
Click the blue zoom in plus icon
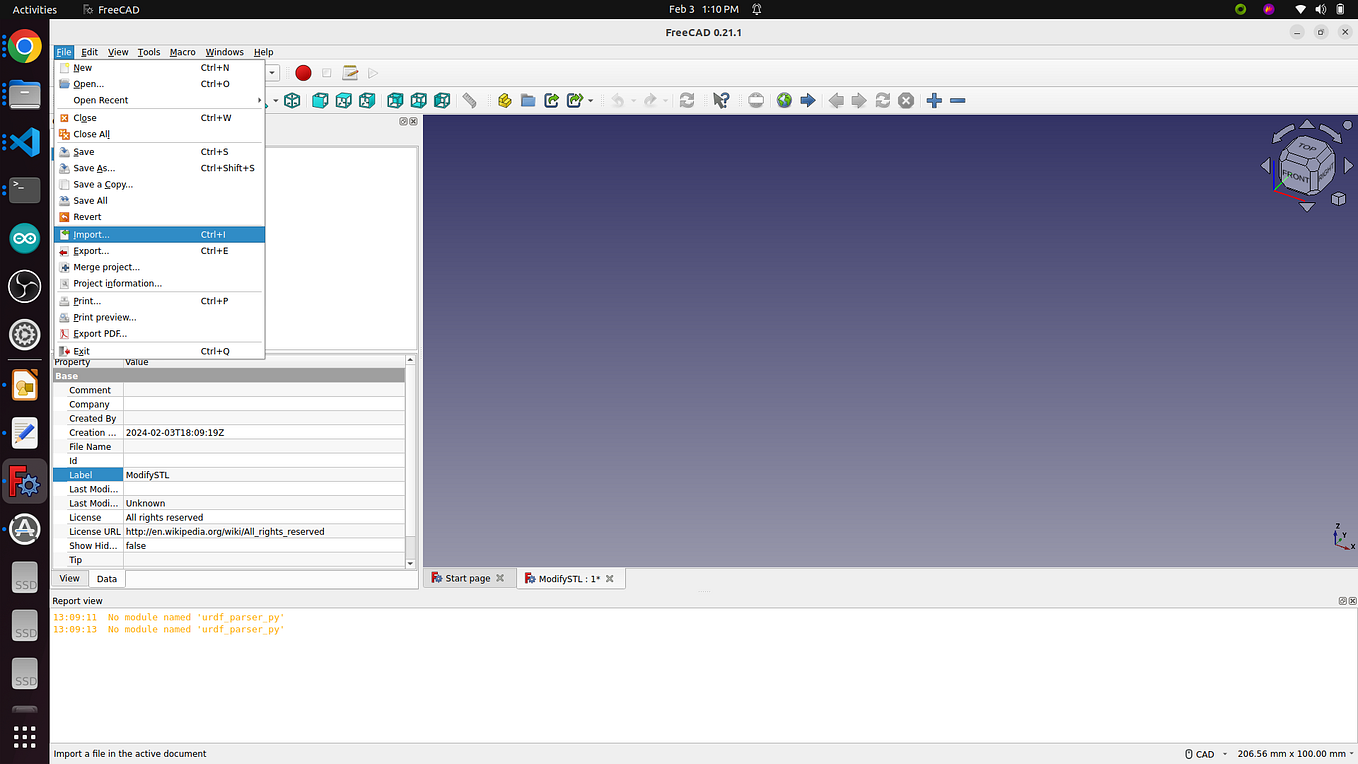coord(934,100)
